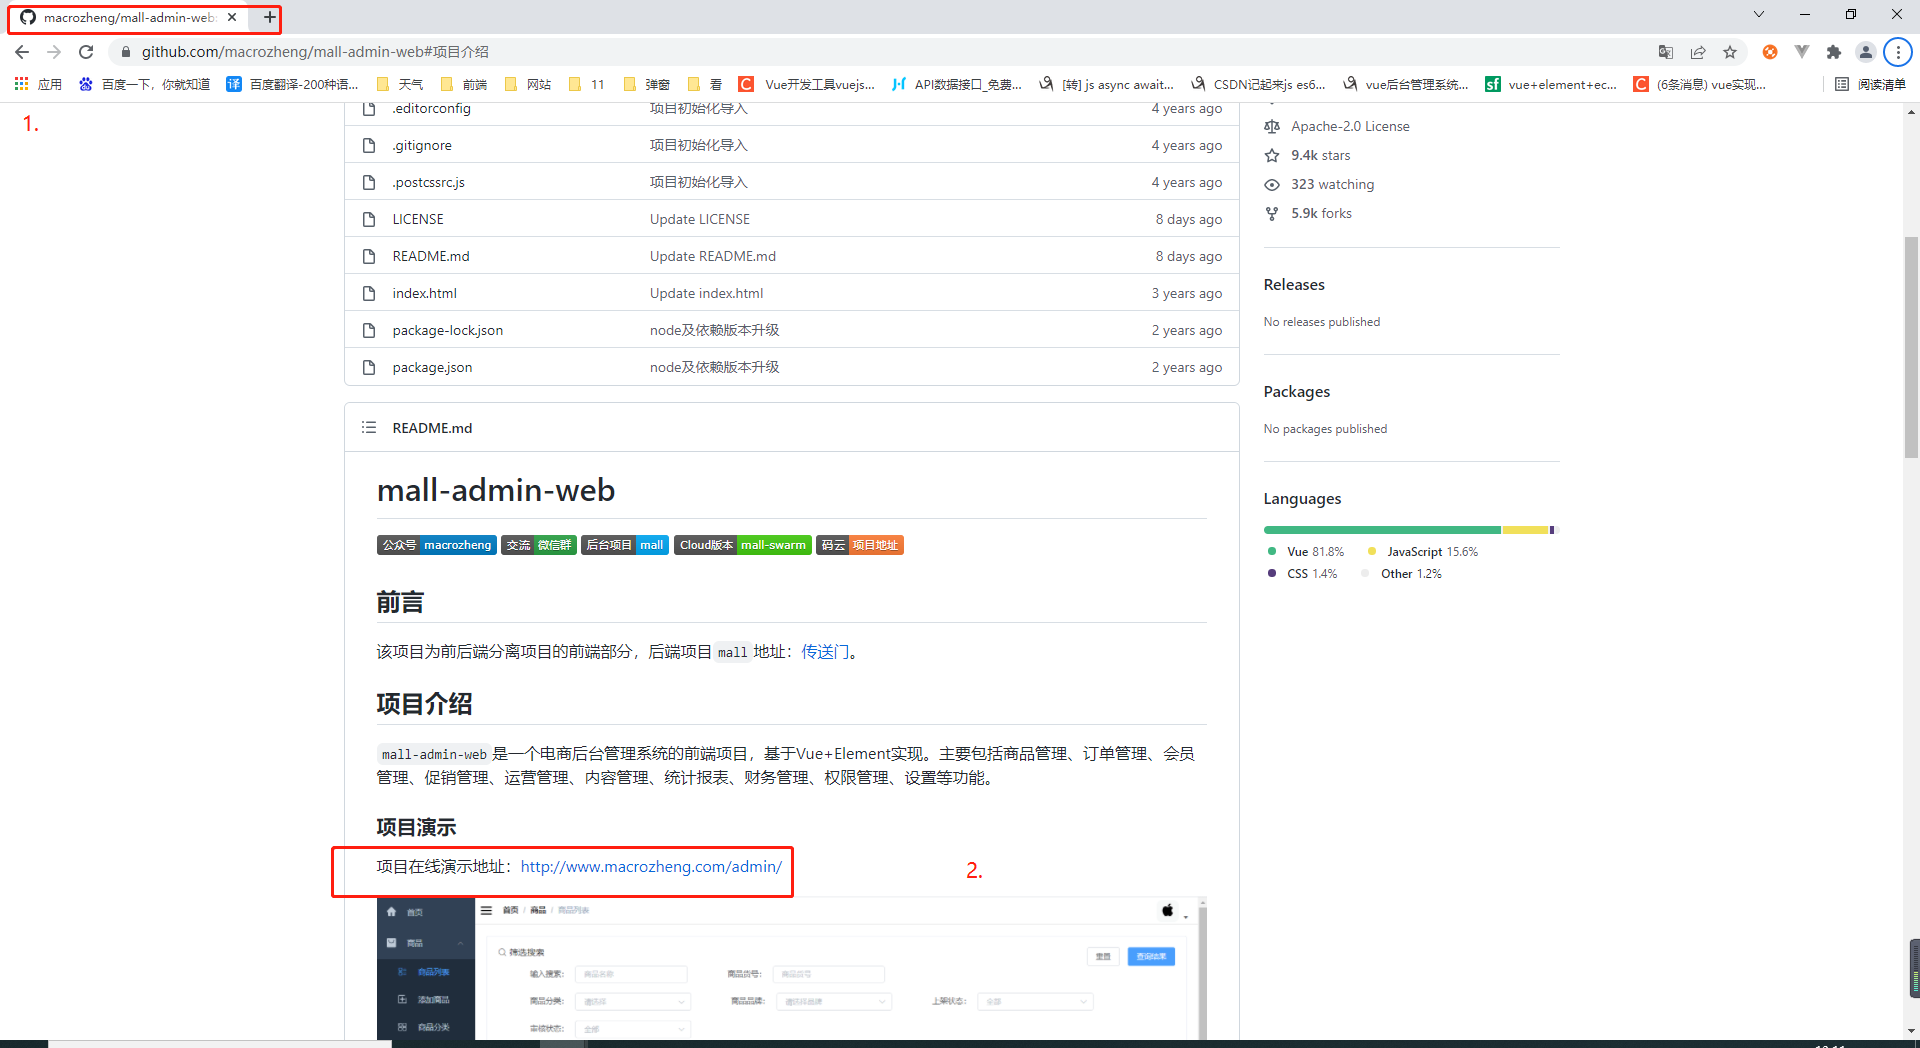
Task: Open Google Translate in the address bar
Action: click(1667, 52)
